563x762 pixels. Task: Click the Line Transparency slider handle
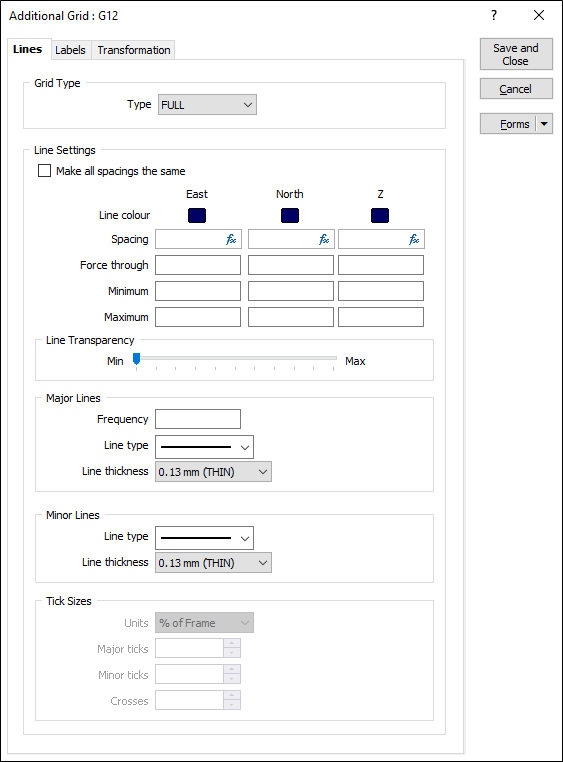coord(136,359)
